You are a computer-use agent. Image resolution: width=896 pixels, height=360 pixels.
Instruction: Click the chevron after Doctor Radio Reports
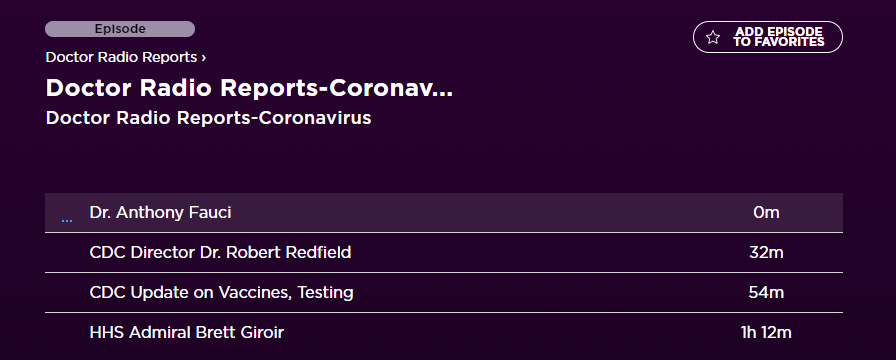[x=203, y=57]
